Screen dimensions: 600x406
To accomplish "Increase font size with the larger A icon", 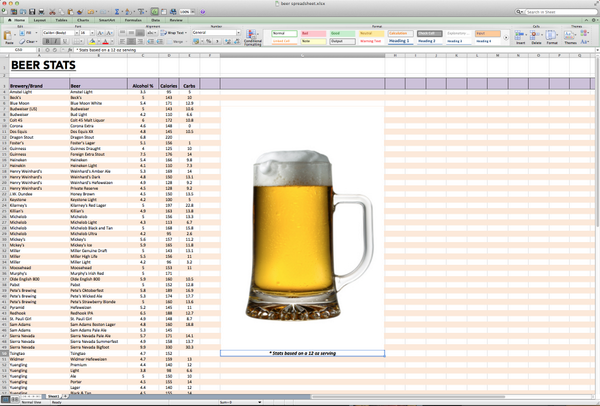I will tap(100, 33).
